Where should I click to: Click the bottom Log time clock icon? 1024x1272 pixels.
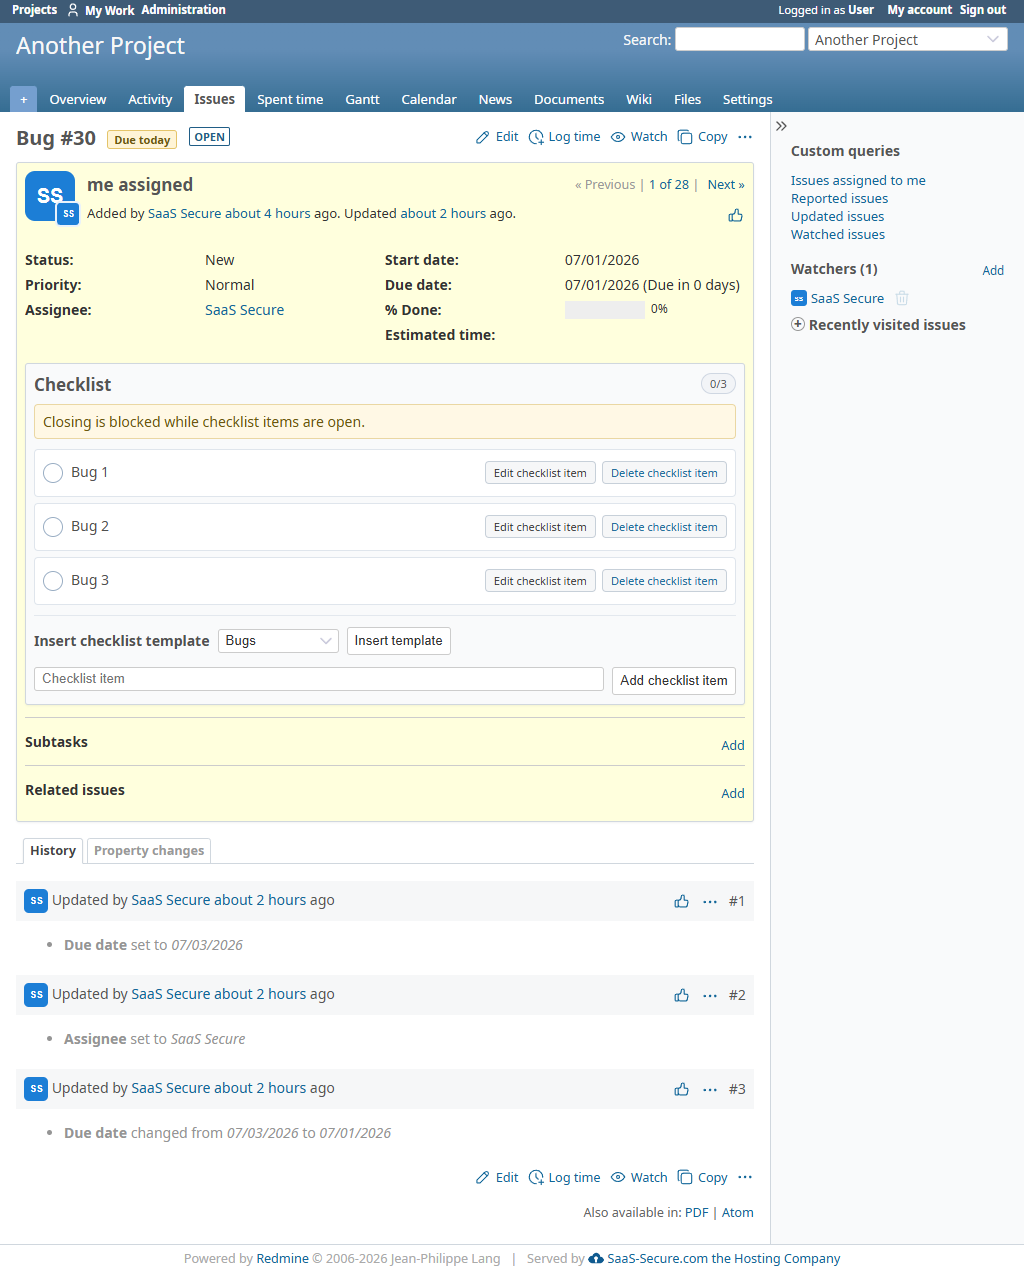(536, 1177)
